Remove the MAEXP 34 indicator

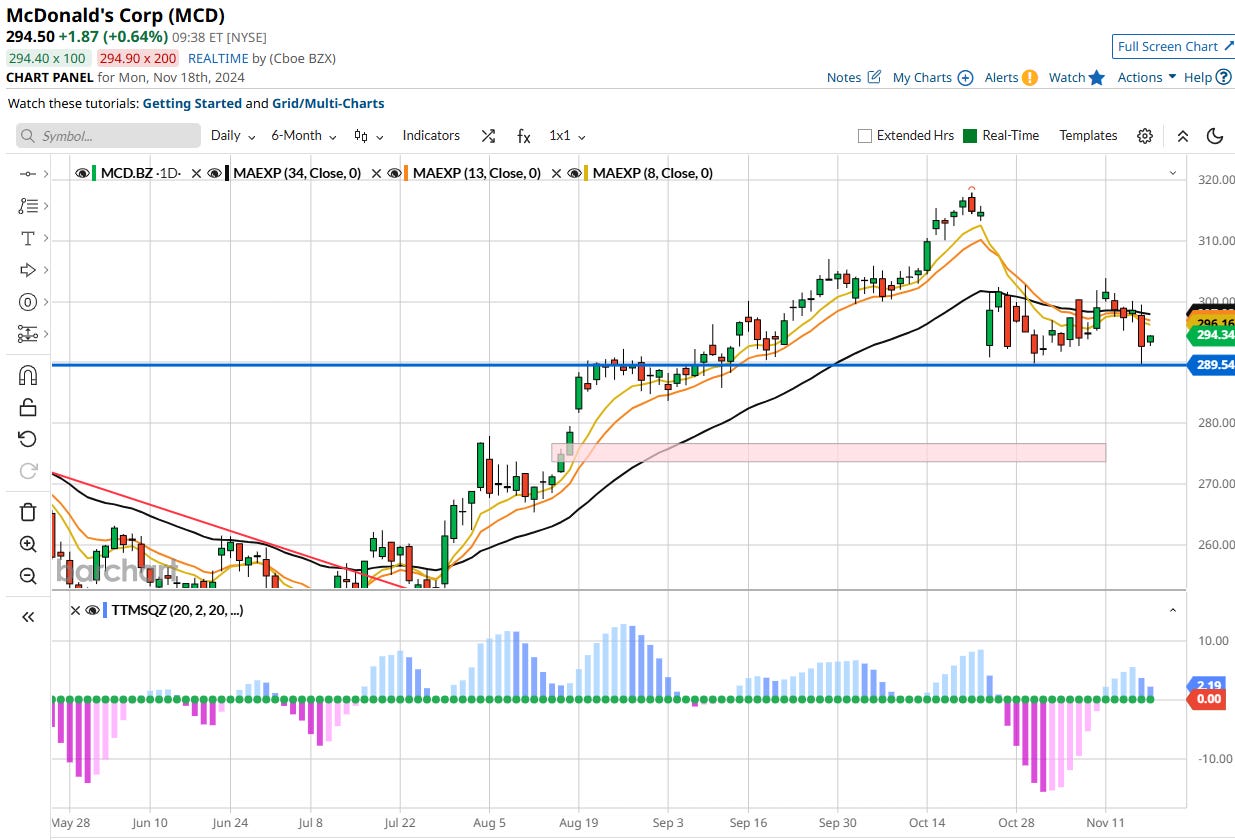(196, 174)
